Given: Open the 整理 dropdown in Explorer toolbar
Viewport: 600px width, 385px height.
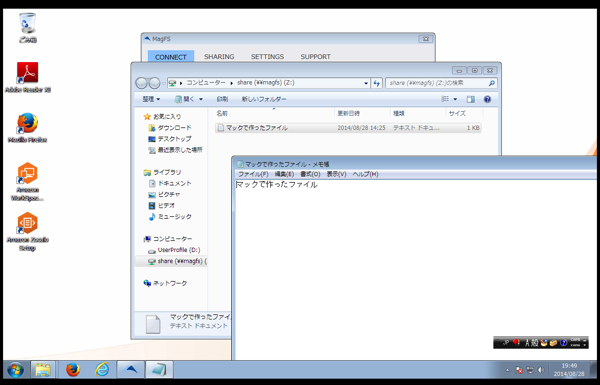Looking at the screenshot, I should pyautogui.click(x=151, y=99).
